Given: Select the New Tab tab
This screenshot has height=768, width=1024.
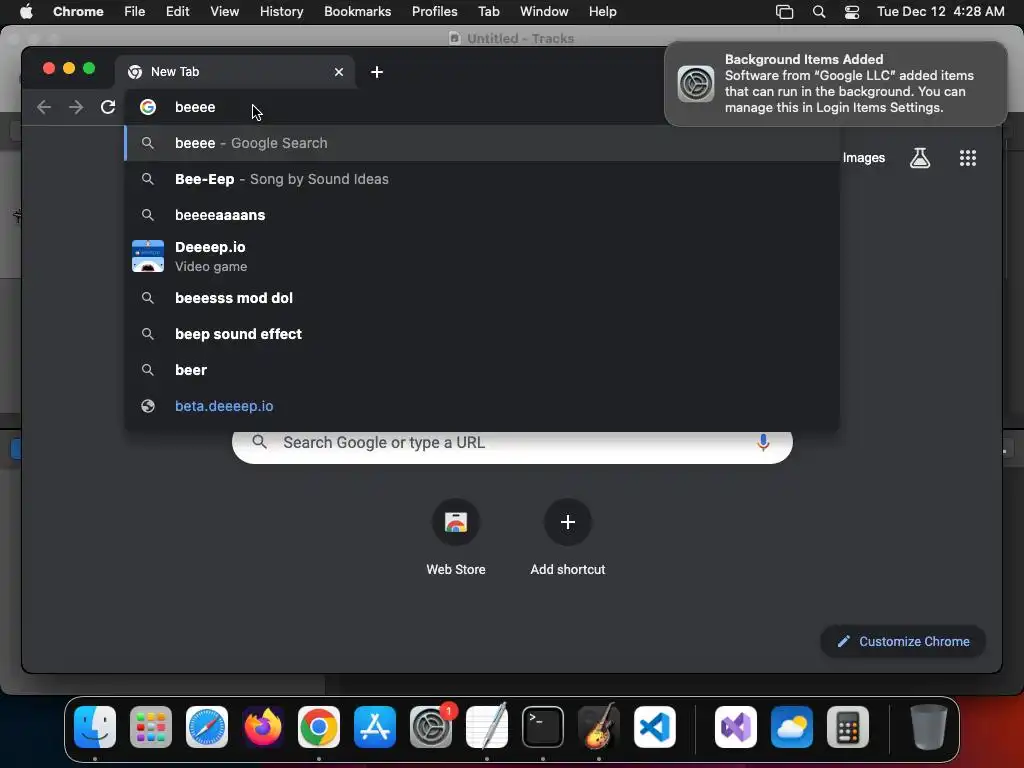Looking at the screenshot, I should coord(235,72).
